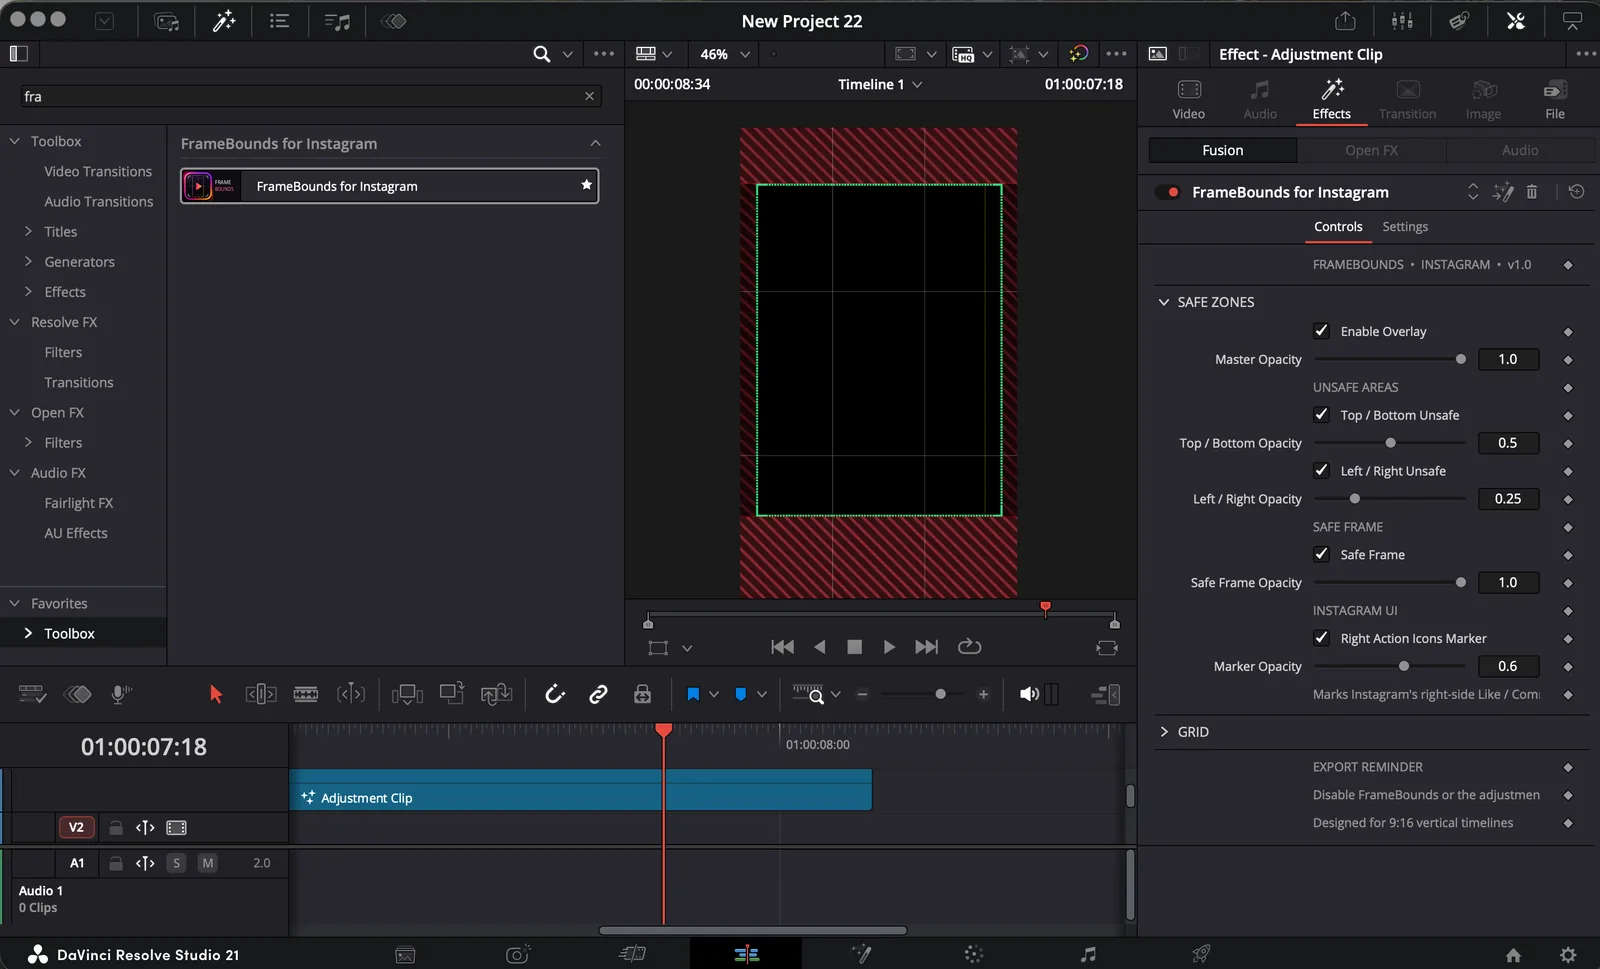Select the arrow Selection mode tool

pos(216,694)
